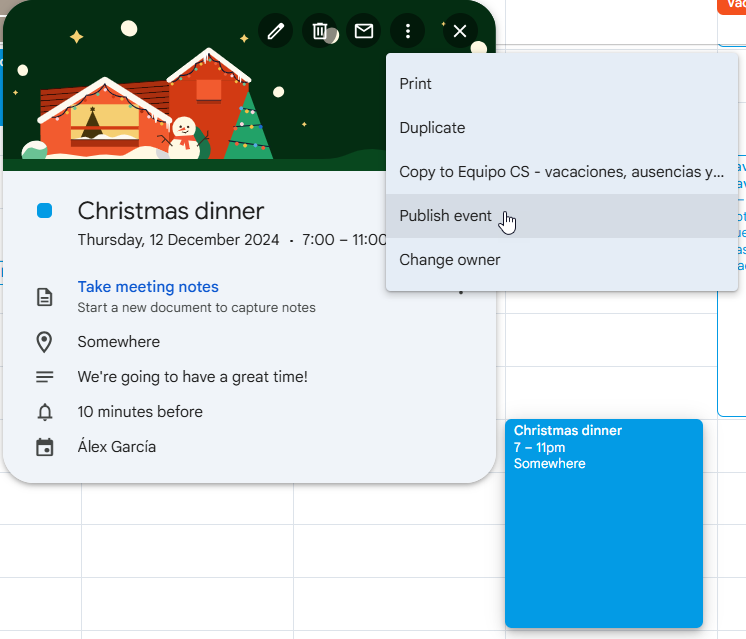Select Print from the options menu
This screenshot has width=746, height=639.
click(x=416, y=84)
